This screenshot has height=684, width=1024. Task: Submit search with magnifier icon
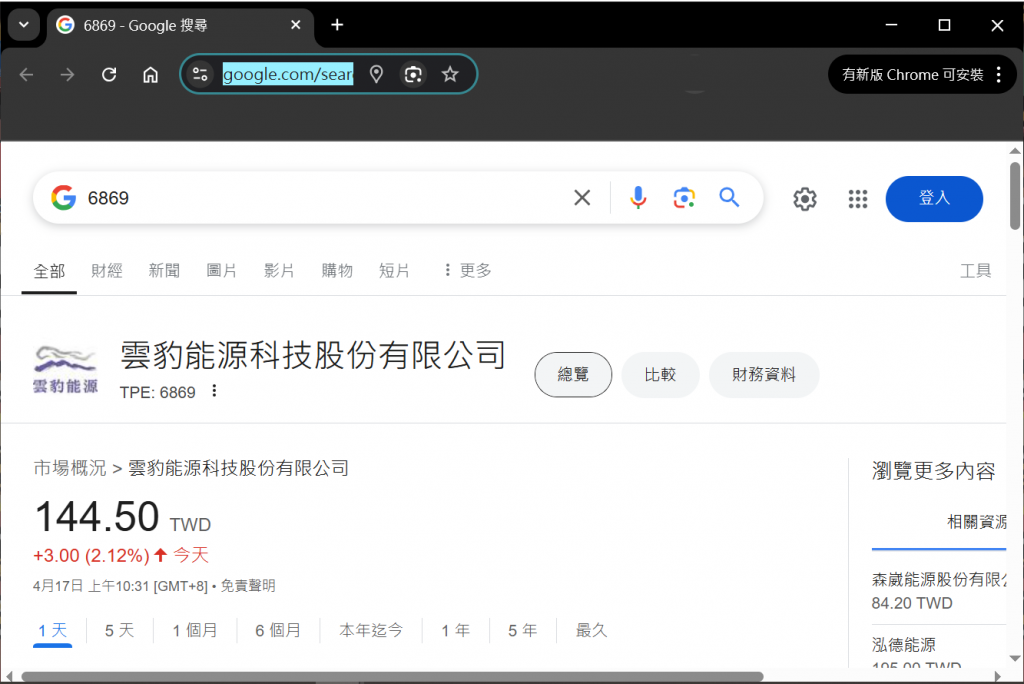[x=729, y=198]
